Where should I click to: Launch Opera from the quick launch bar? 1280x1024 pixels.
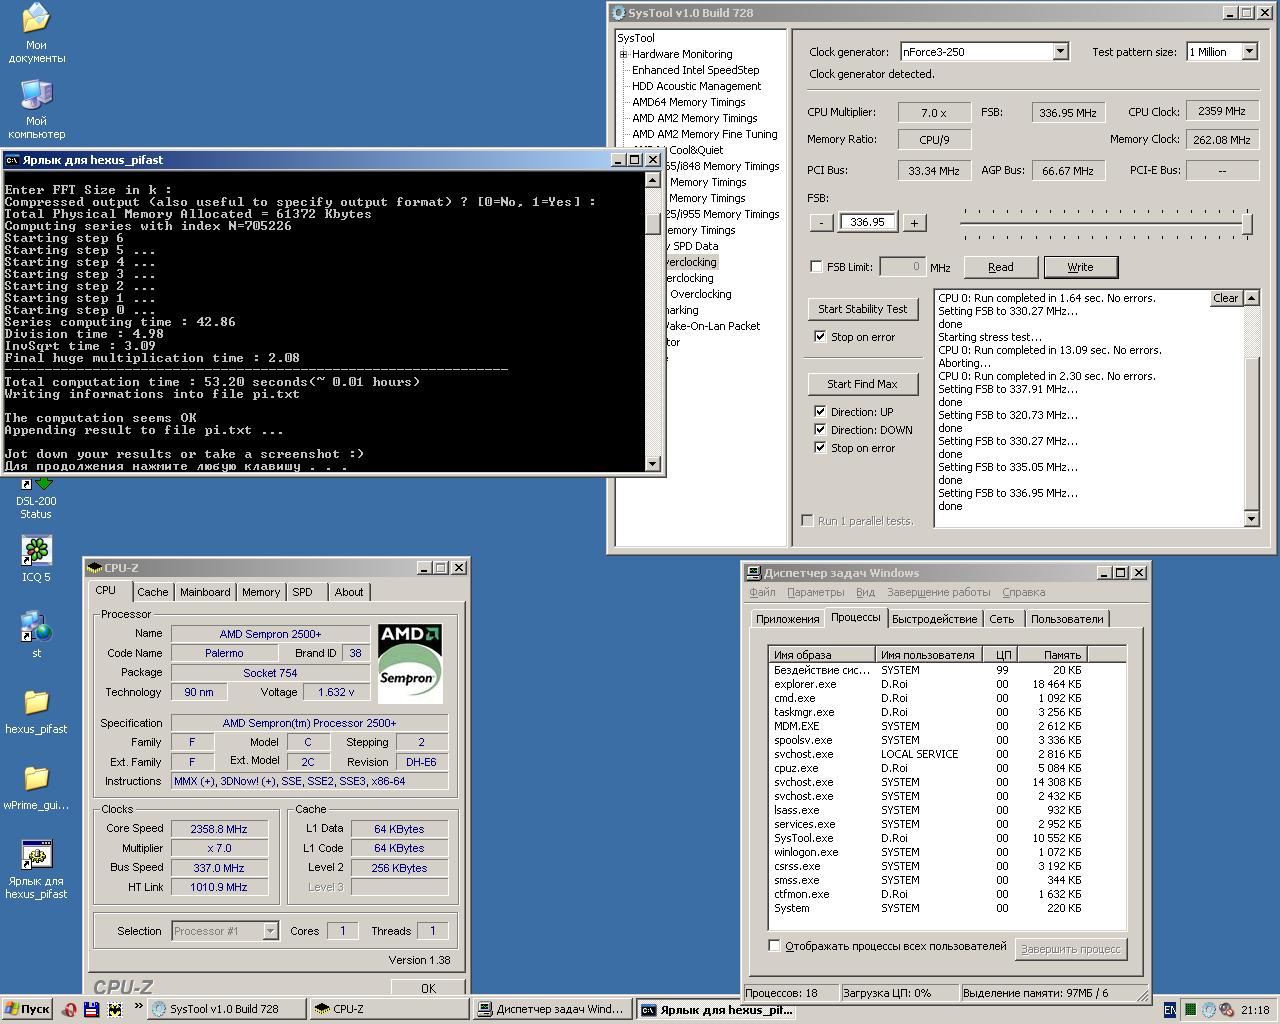pos(69,1009)
